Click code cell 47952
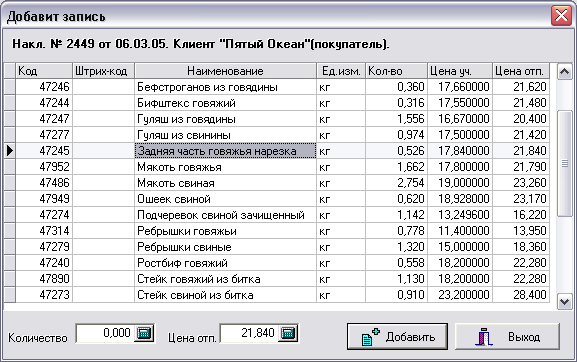577x362 pixels. 44,167
